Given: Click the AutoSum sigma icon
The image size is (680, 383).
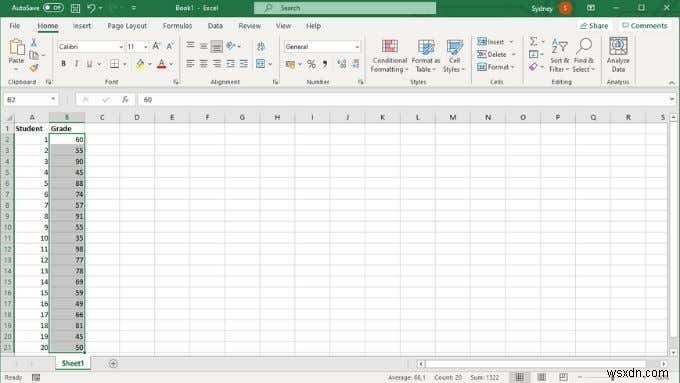Looking at the screenshot, I should coord(533,41).
